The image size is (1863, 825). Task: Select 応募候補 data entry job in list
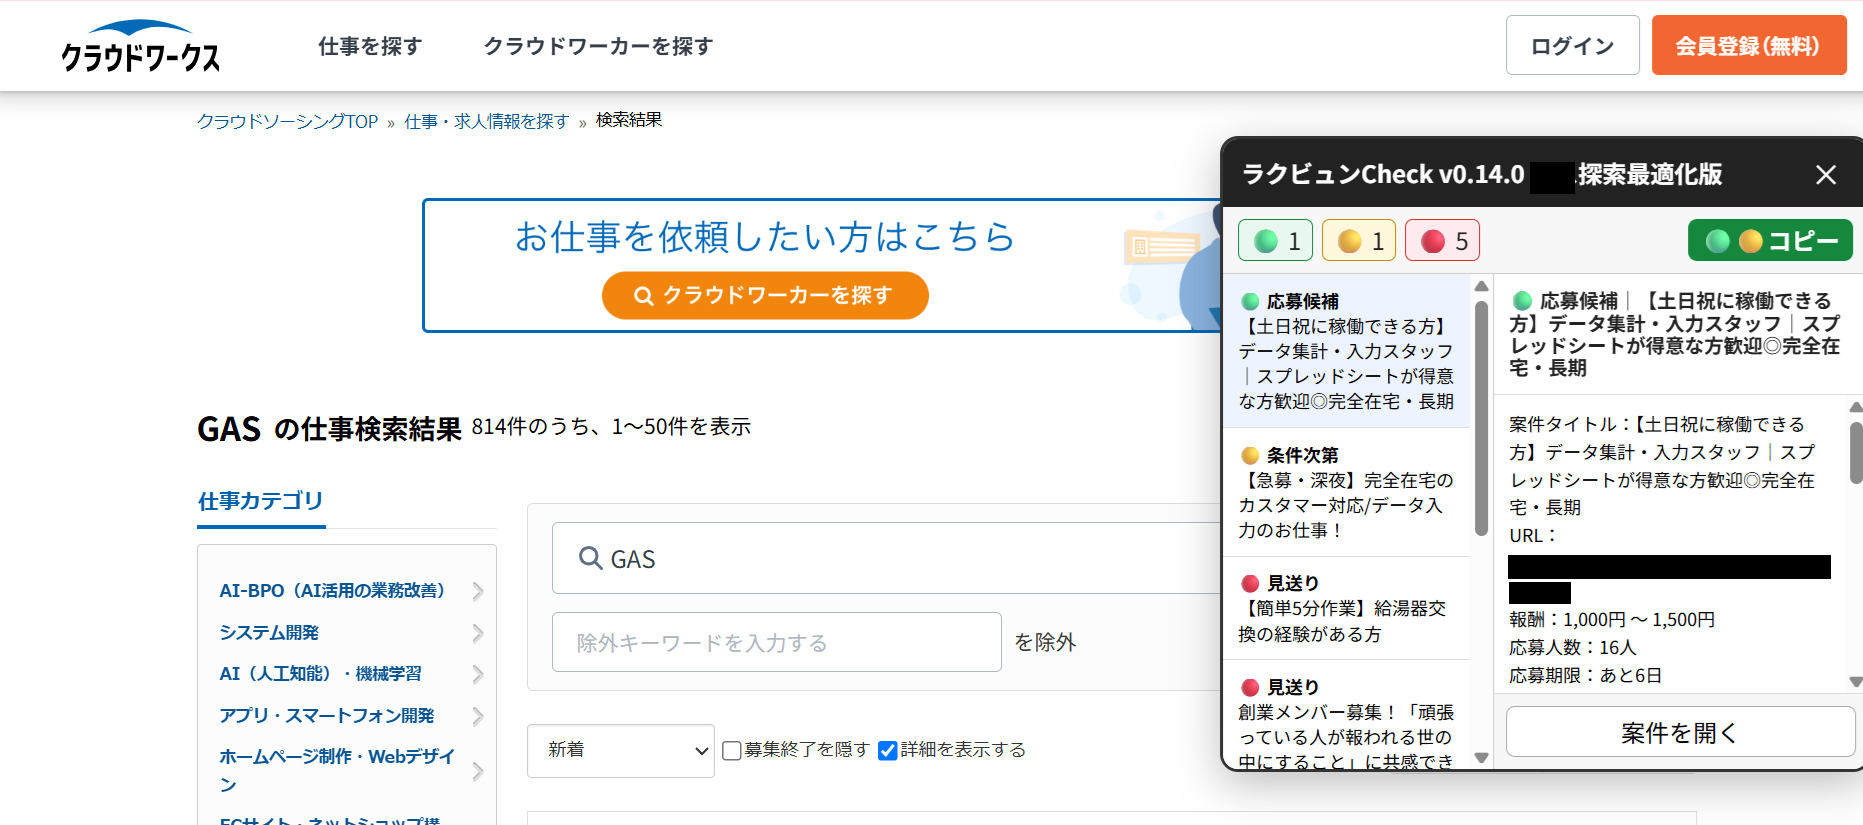[1346, 351]
